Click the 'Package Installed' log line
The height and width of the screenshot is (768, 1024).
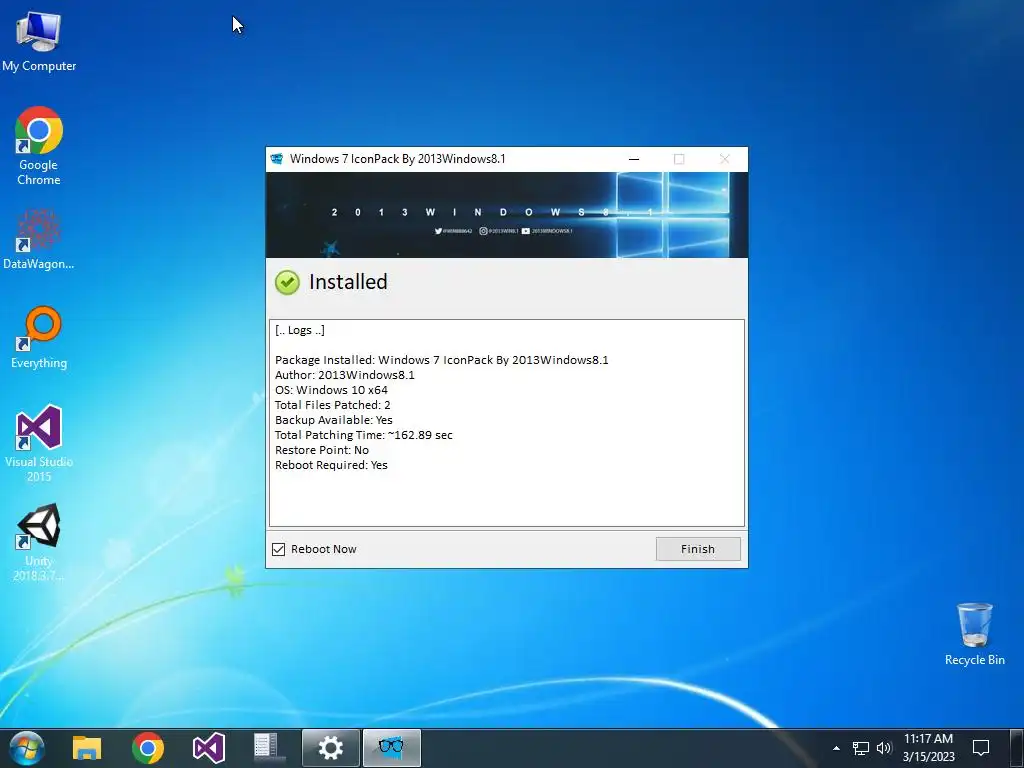pyautogui.click(x=441, y=360)
